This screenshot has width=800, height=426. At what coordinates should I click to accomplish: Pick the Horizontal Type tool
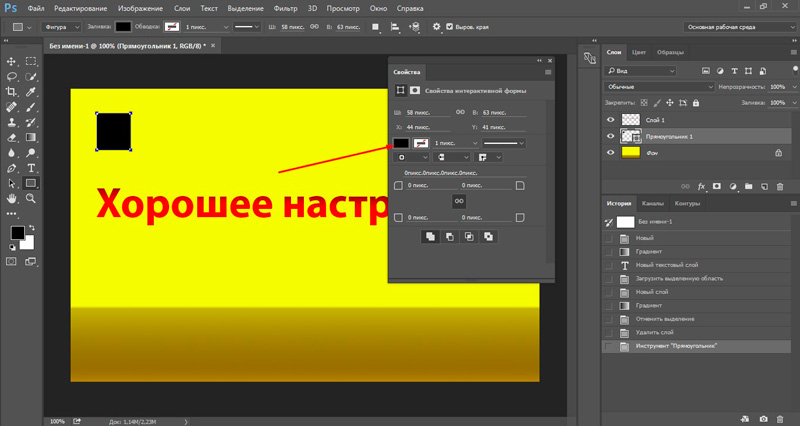point(31,168)
